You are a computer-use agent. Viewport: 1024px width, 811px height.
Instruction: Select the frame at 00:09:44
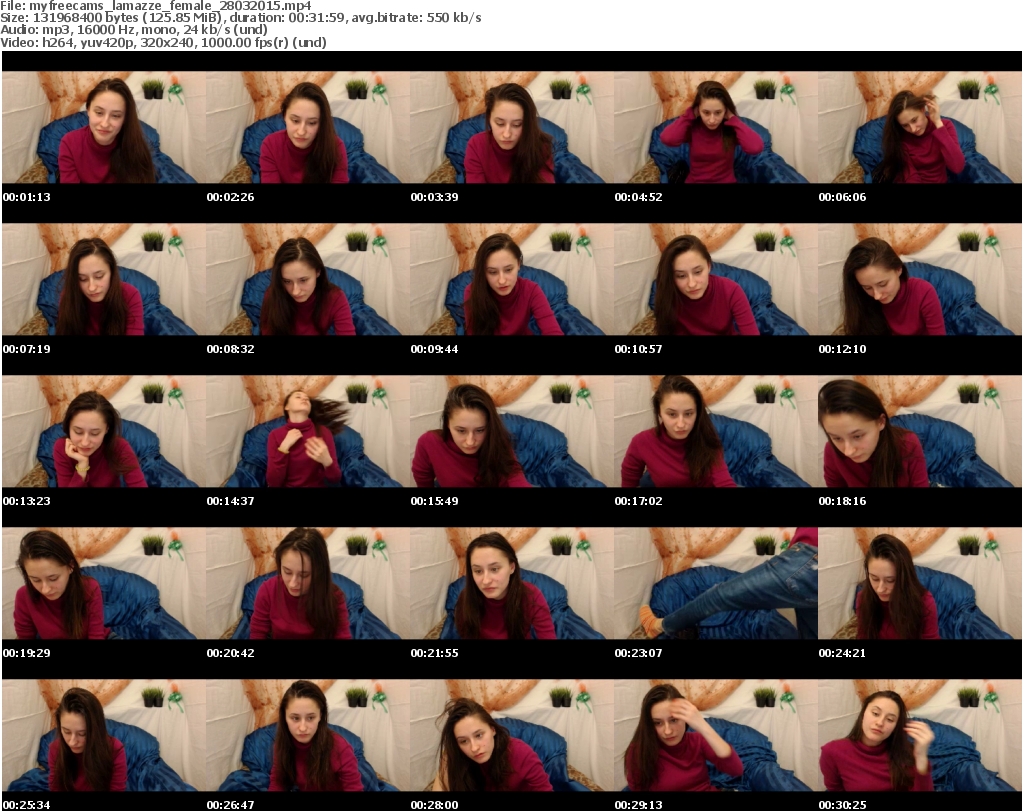(x=511, y=279)
